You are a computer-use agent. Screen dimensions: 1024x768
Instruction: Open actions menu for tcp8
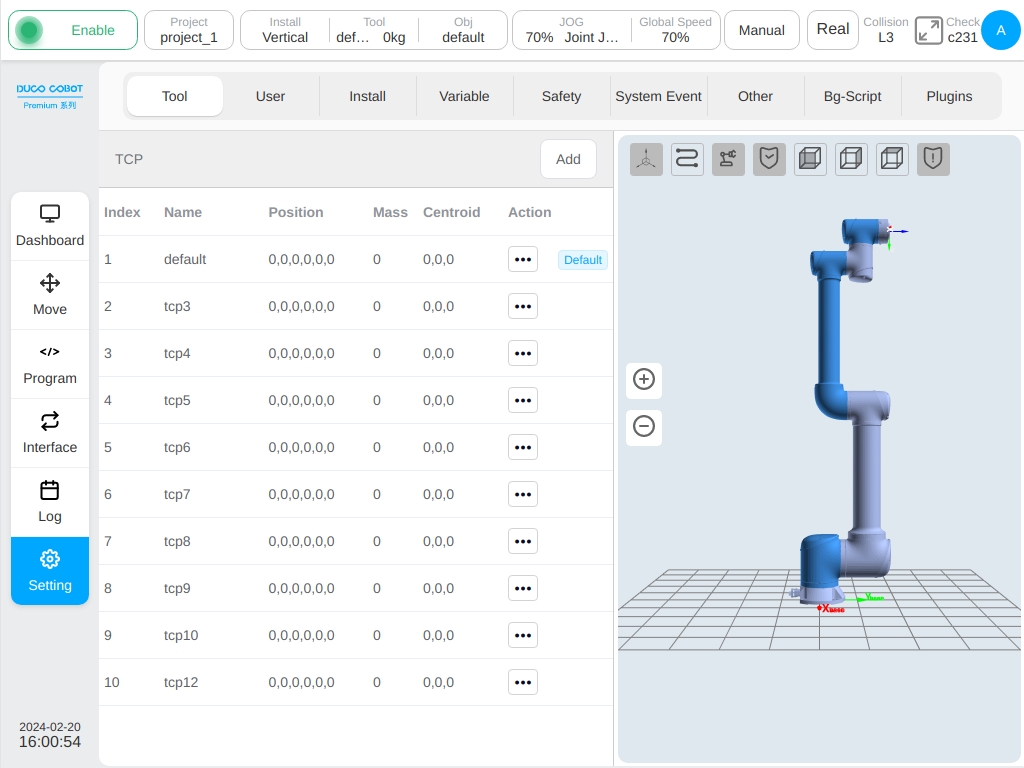pos(522,541)
